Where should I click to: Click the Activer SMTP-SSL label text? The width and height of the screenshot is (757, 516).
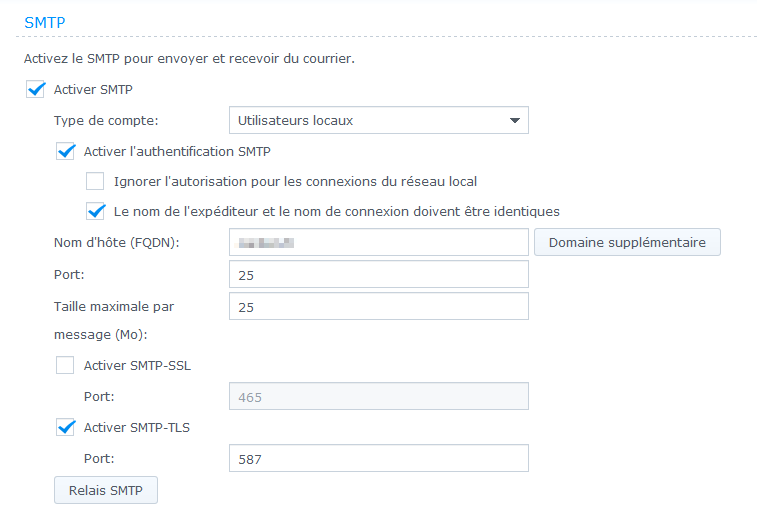[x=137, y=365]
